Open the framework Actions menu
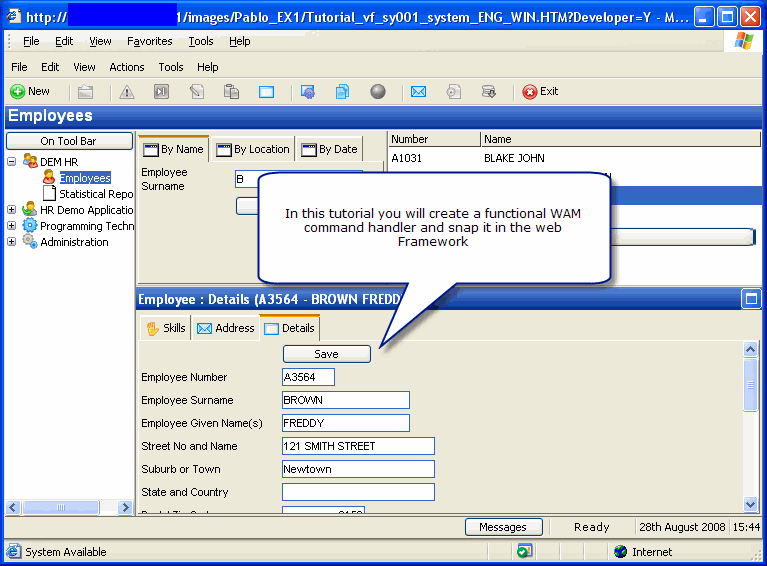Image resolution: width=767 pixels, height=566 pixels. (x=127, y=67)
